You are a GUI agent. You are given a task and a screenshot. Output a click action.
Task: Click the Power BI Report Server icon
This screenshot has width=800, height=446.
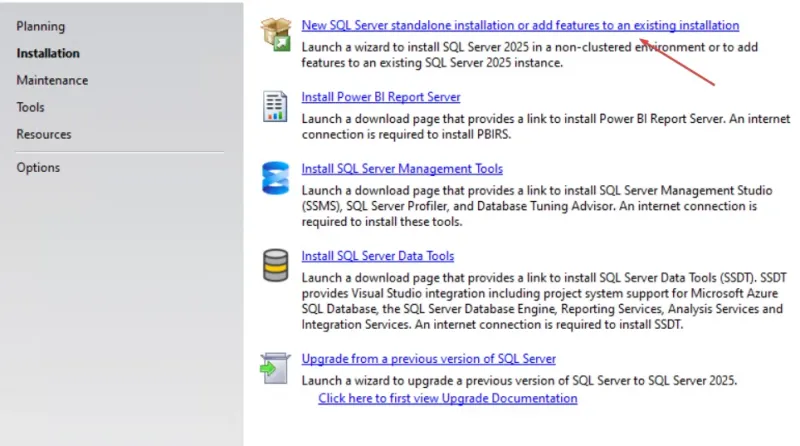pyautogui.click(x=275, y=106)
